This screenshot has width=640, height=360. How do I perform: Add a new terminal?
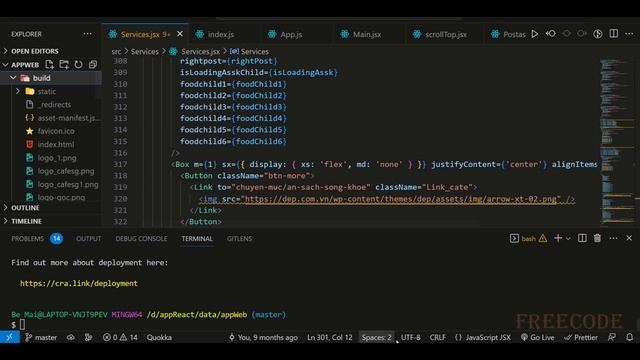point(558,238)
